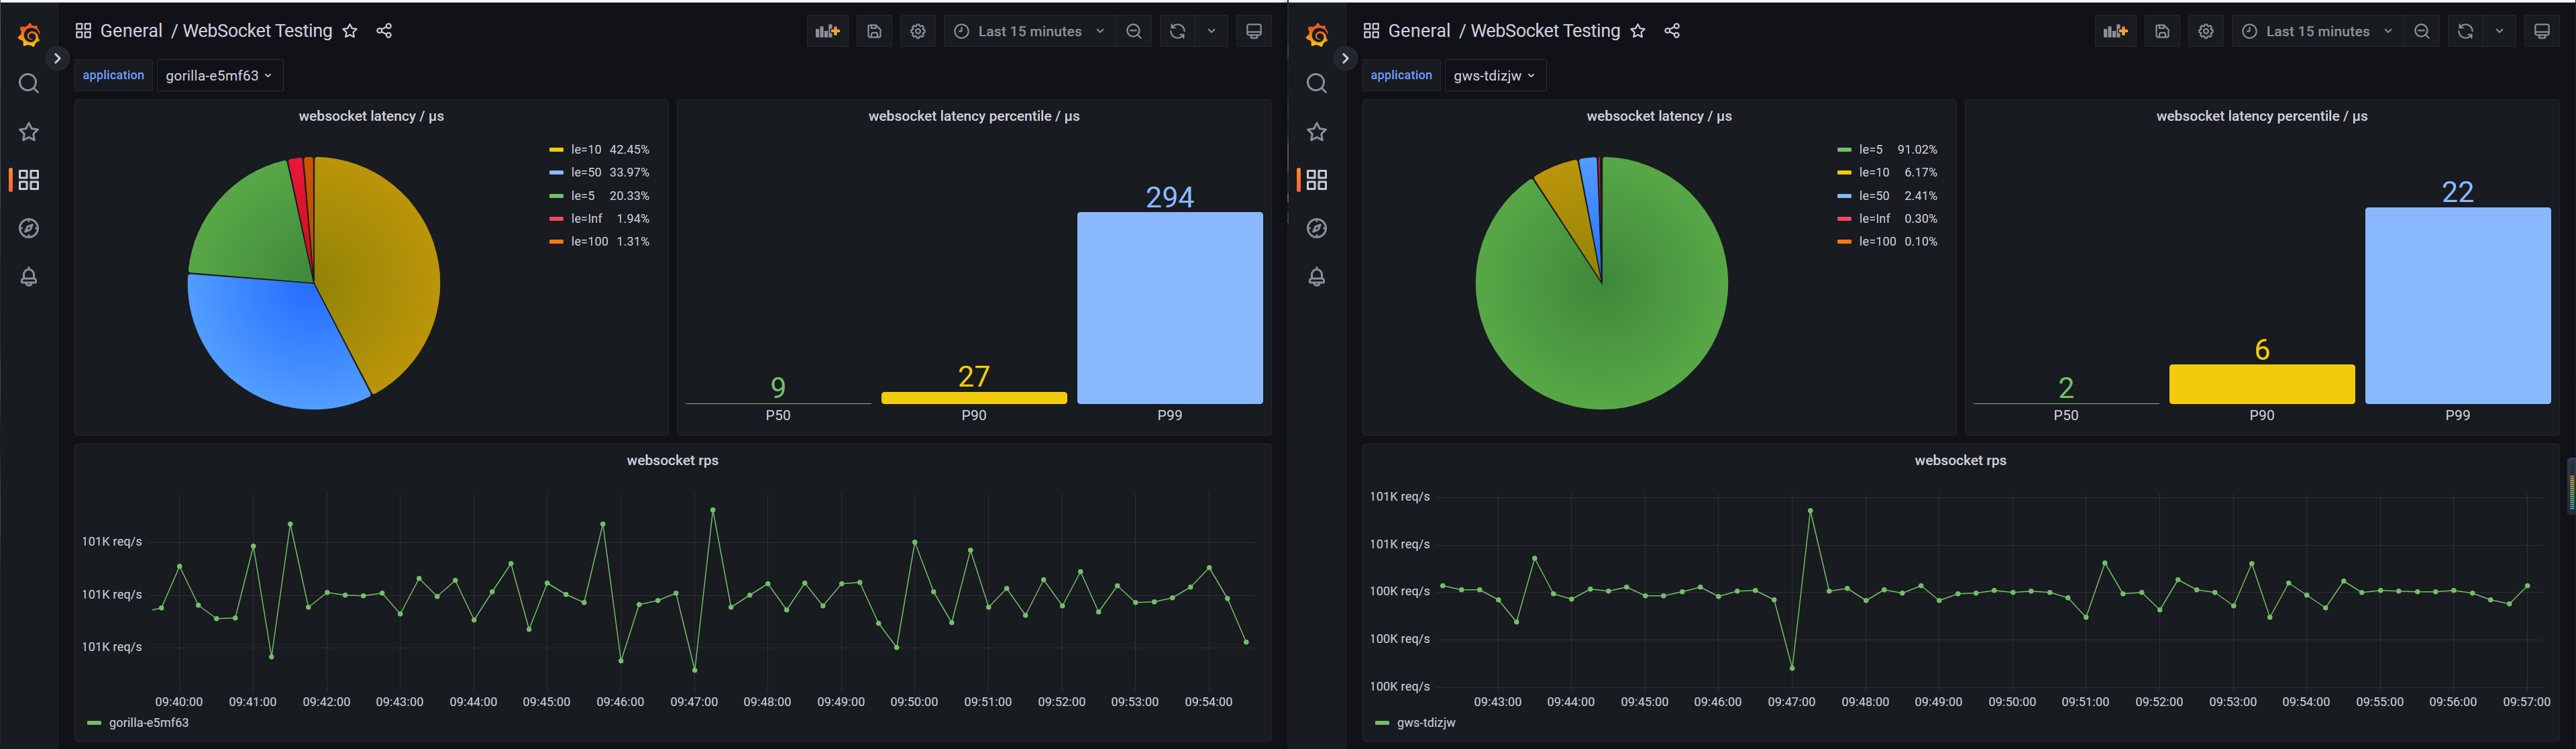Viewport: 2576px width, 749px height.
Task: Open application dropdown showing gws-tdizjw
Action: (x=1494, y=75)
